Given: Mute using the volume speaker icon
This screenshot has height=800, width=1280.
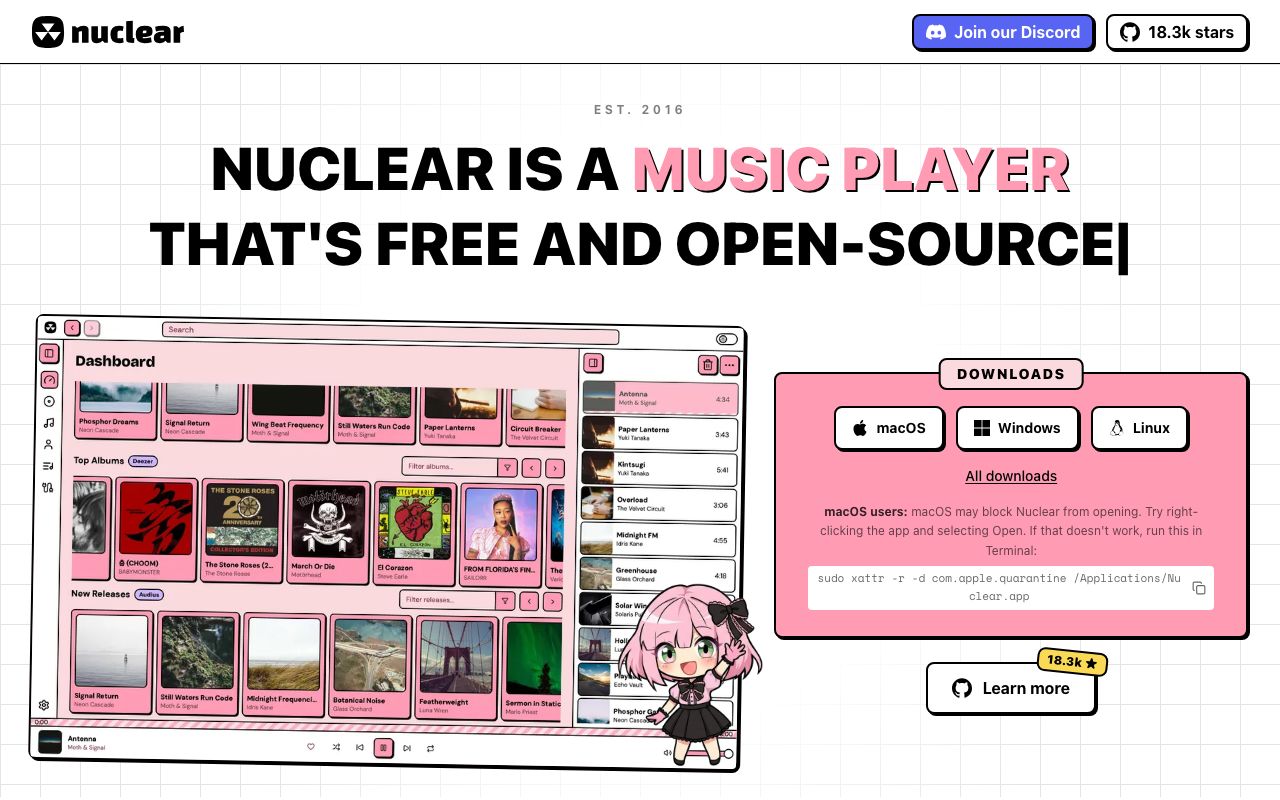Looking at the screenshot, I should 668,752.
